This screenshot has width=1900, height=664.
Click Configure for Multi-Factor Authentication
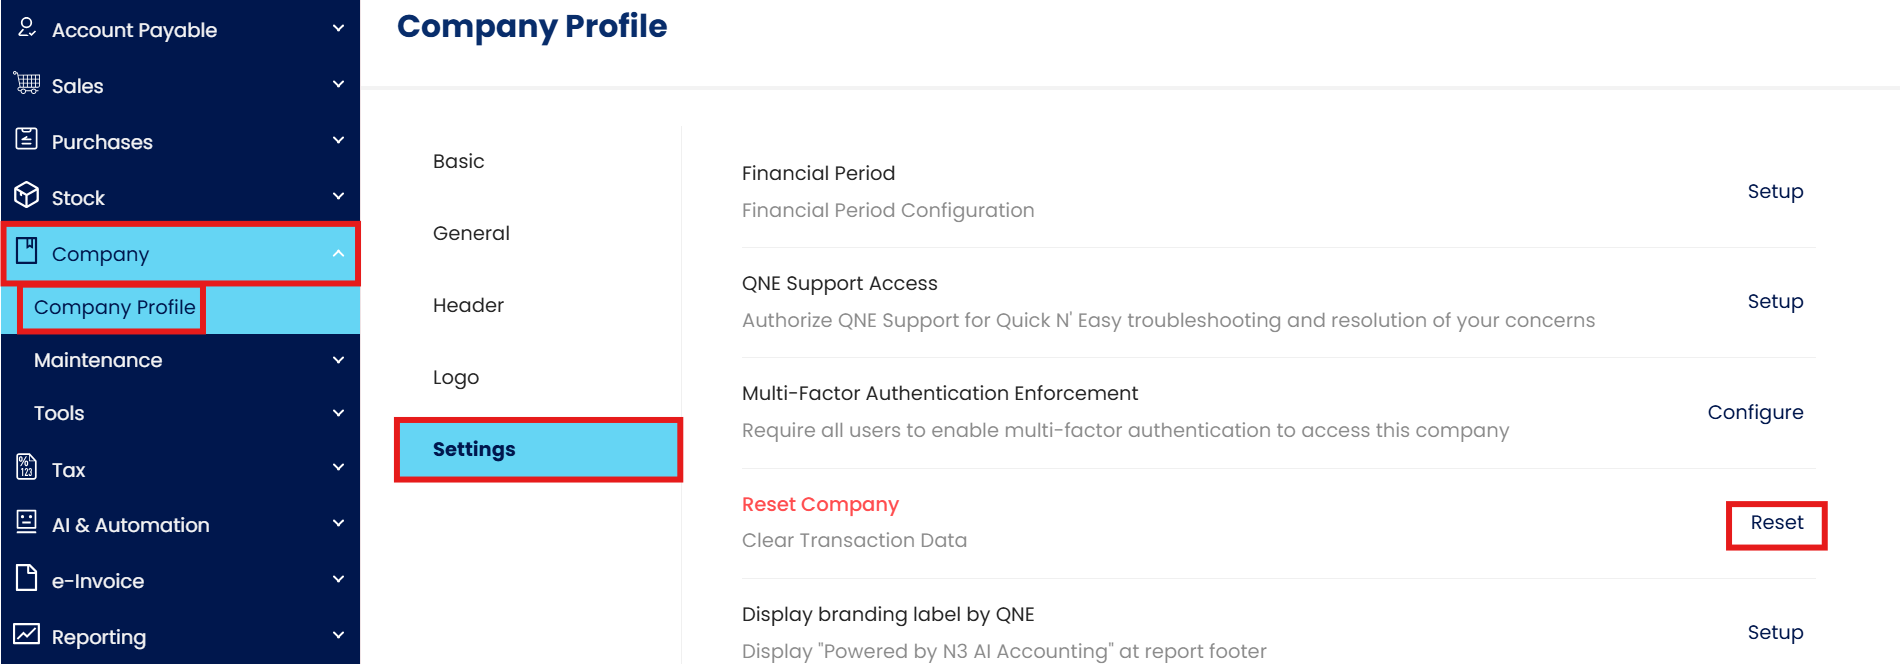1755,412
